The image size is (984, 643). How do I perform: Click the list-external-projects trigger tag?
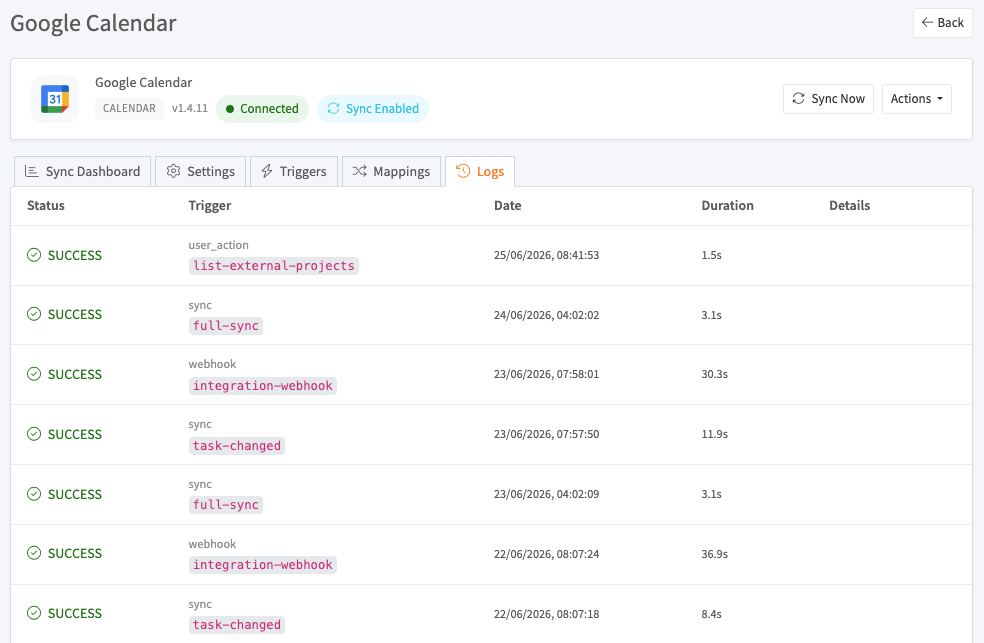[274, 266]
